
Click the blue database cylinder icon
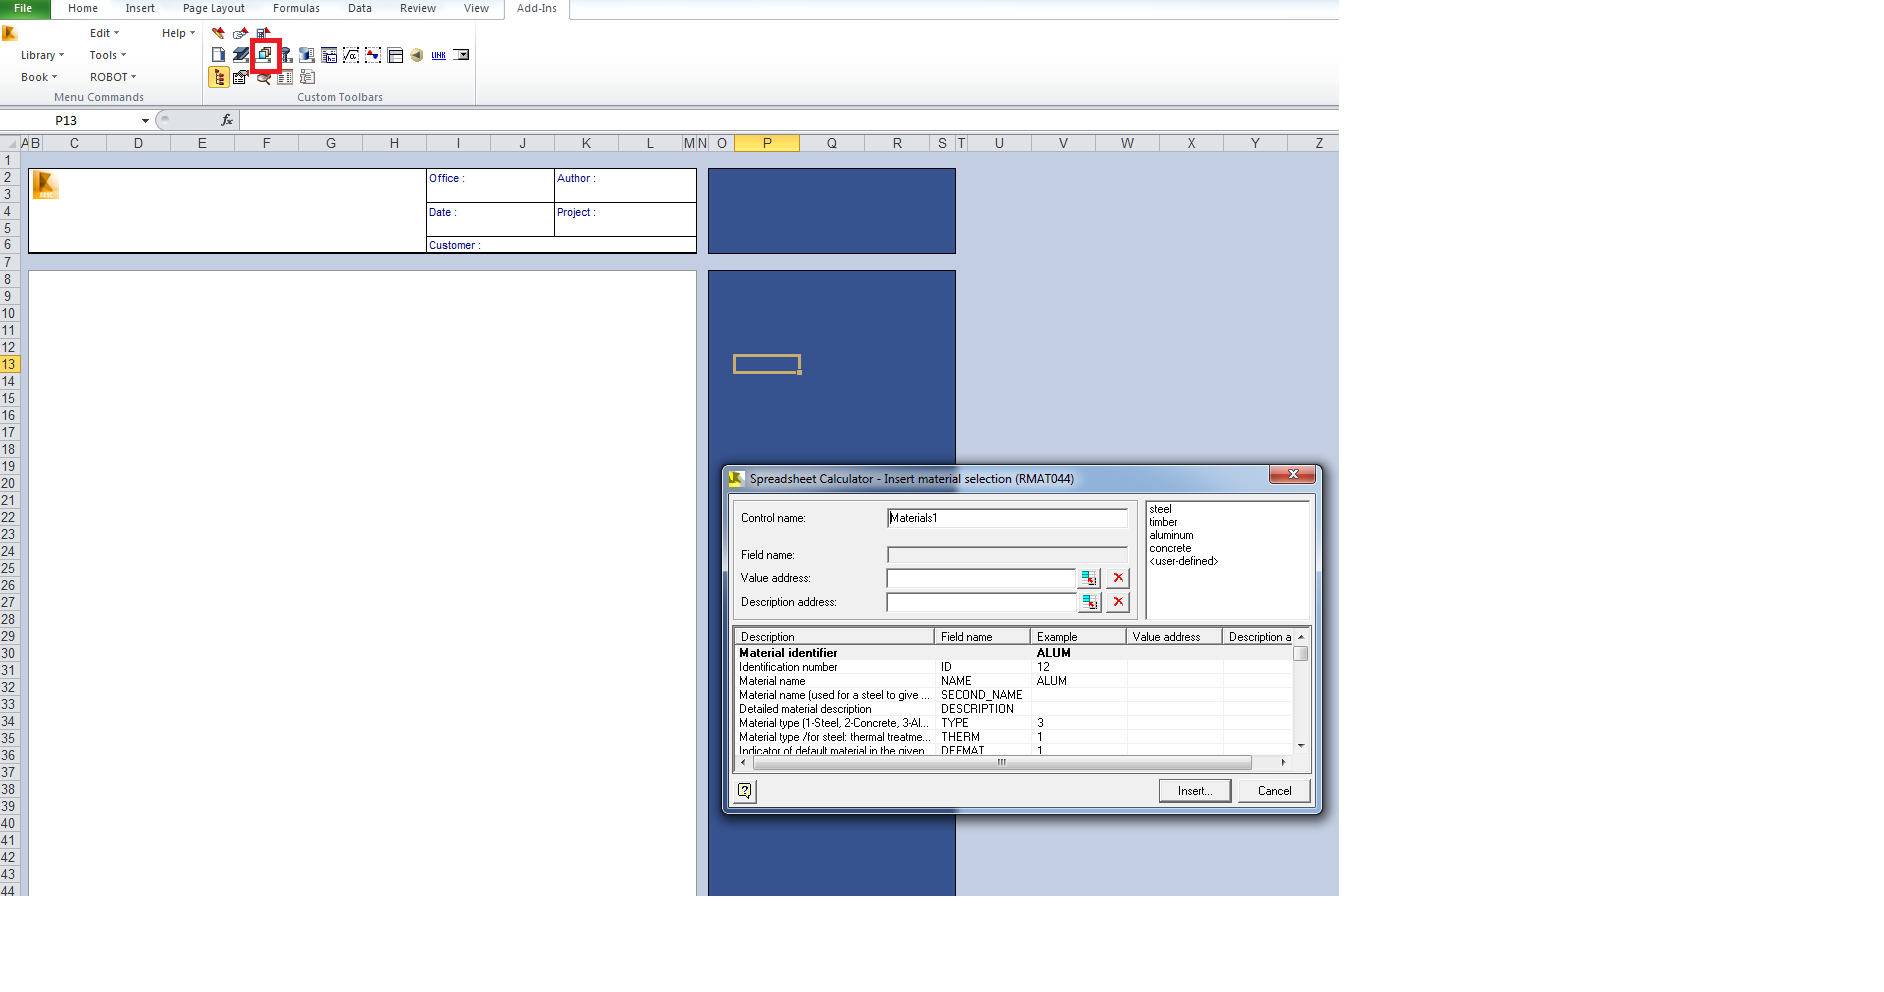coord(307,55)
